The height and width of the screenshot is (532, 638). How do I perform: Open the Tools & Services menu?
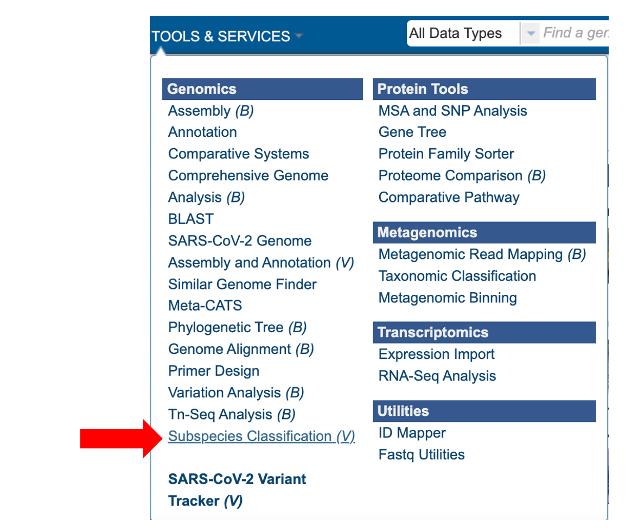(x=226, y=36)
